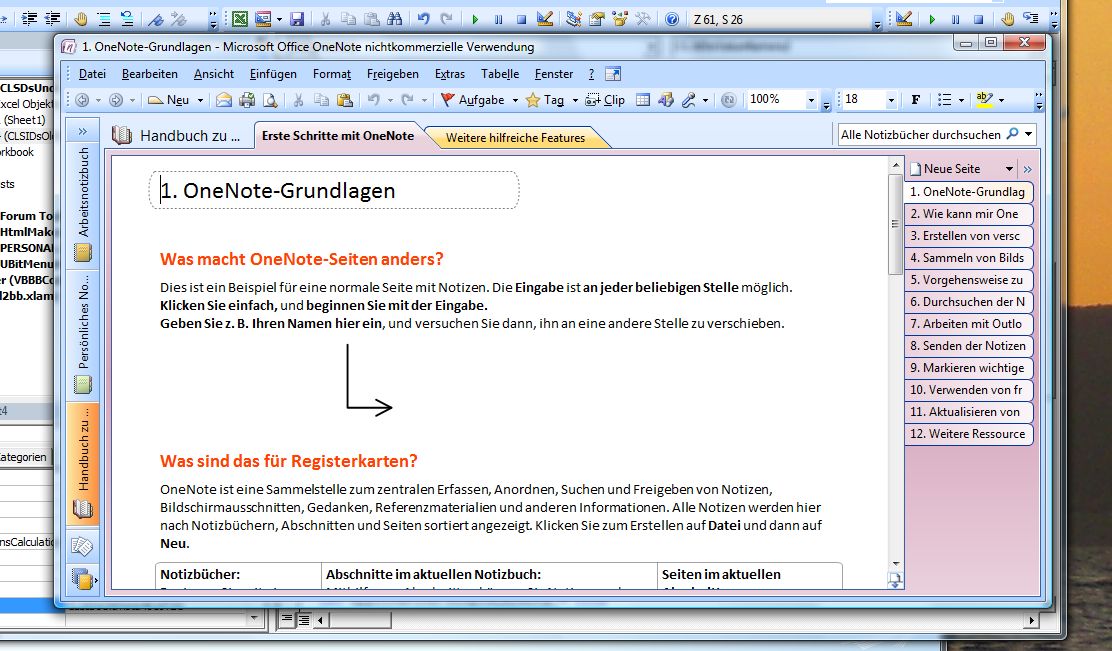This screenshot has height=651, width=1112.
Task: Expand the search scope dropdown arrow
Action: point(1028,134)
